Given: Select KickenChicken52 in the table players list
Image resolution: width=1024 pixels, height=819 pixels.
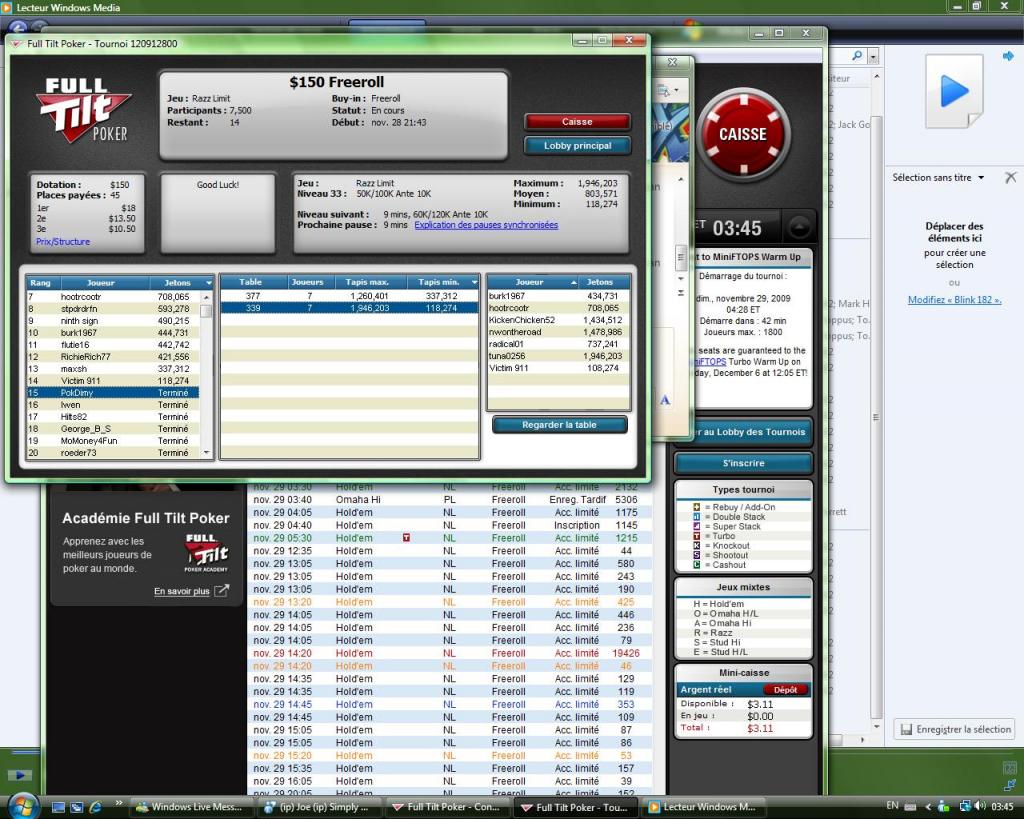Looking at the screenshot, I should pos(558,321).
